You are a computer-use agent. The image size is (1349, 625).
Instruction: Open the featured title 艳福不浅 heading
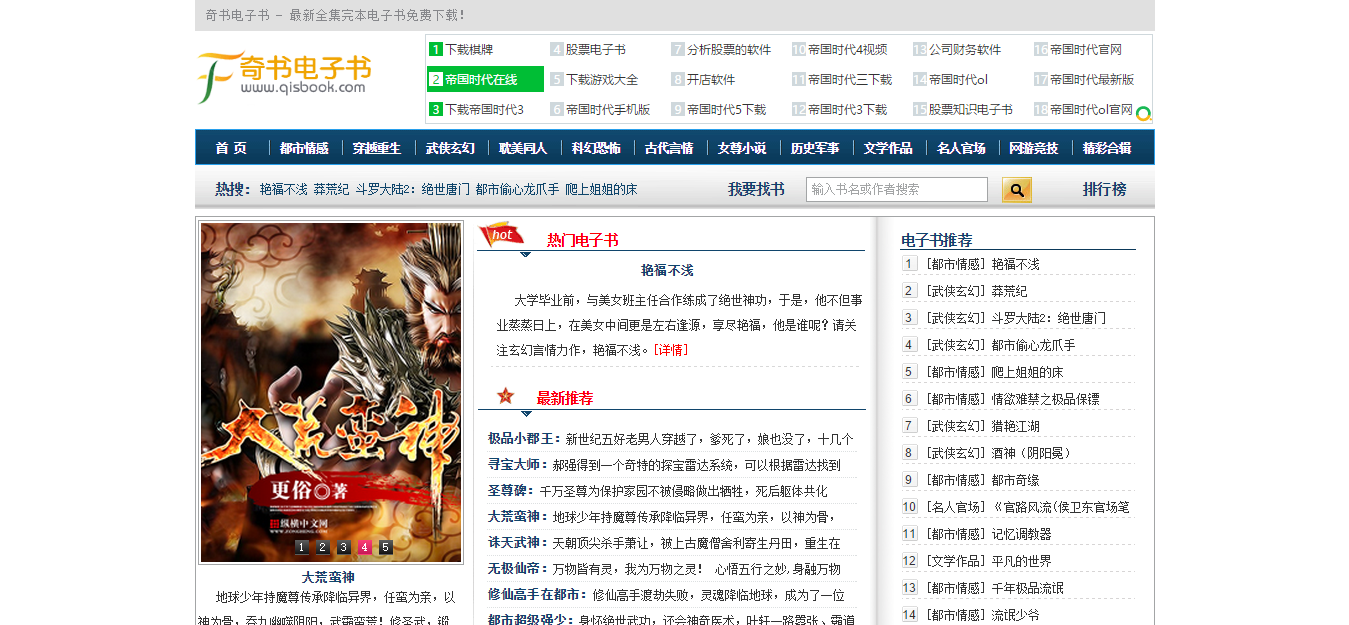click(x=667, y=270)
